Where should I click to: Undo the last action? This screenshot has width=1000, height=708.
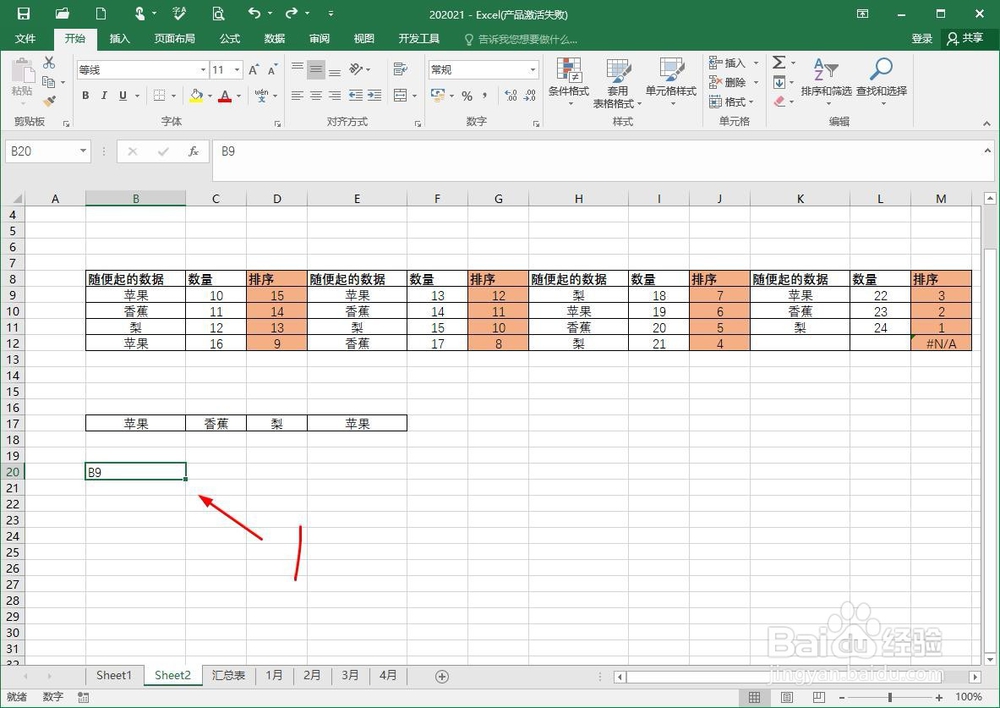[254, 13]
